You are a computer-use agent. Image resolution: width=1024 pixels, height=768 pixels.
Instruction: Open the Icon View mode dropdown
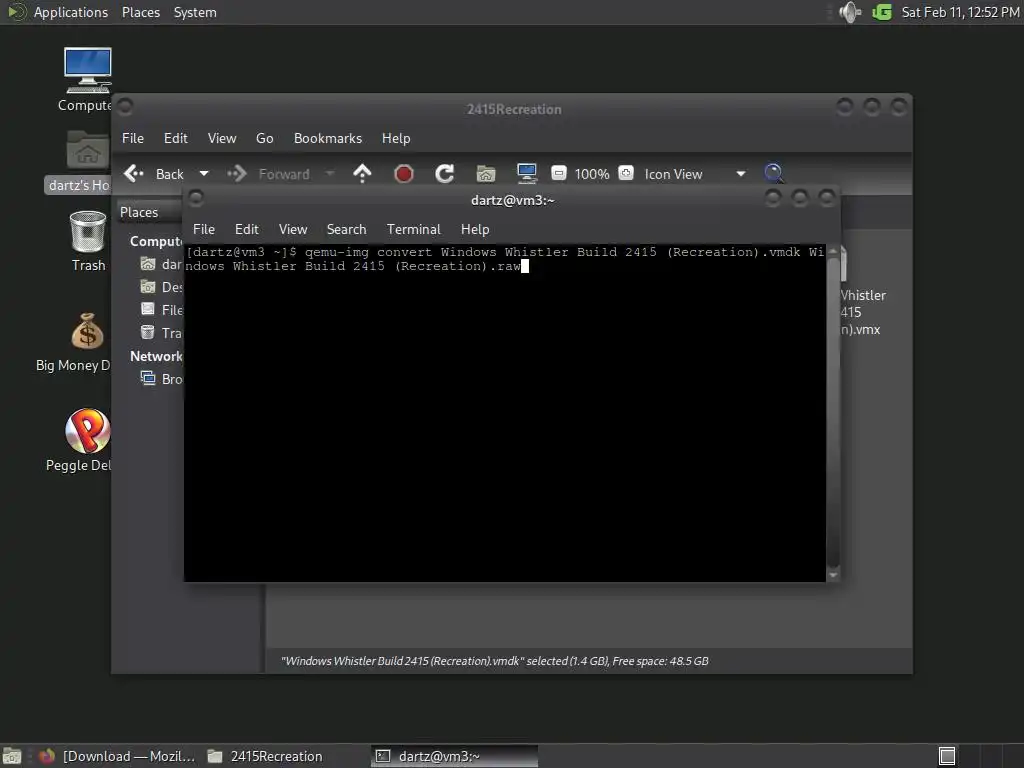pos(695,174)
